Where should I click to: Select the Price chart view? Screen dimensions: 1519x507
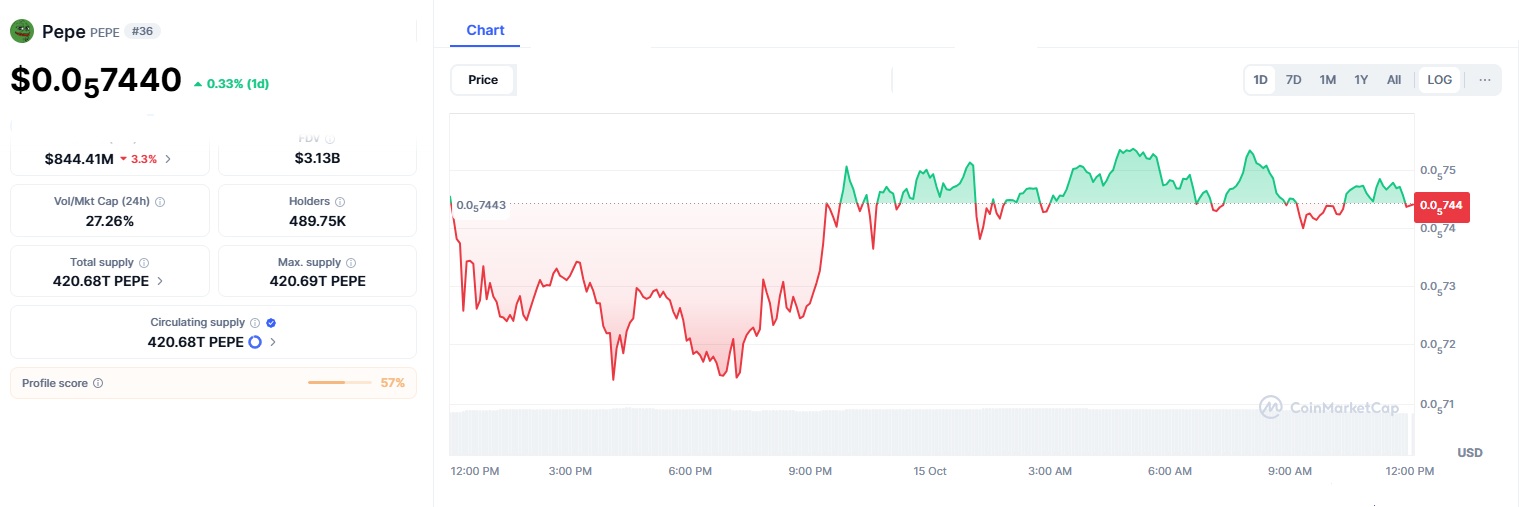click(x=483, y=80)
